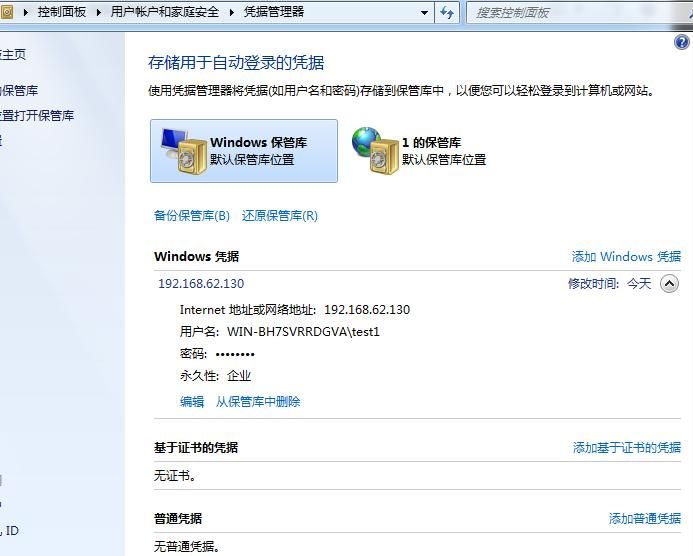Click the 还原保管库(R) link

coord(280,216)
